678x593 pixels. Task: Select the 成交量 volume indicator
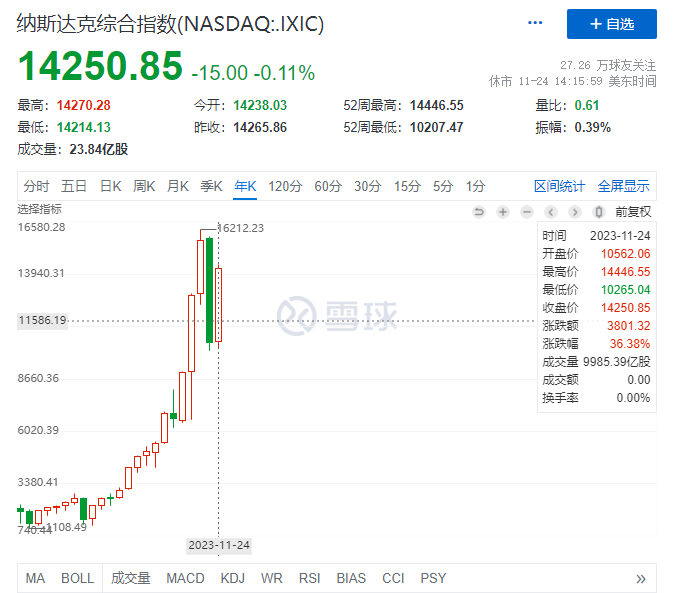(x=131, y=578)
